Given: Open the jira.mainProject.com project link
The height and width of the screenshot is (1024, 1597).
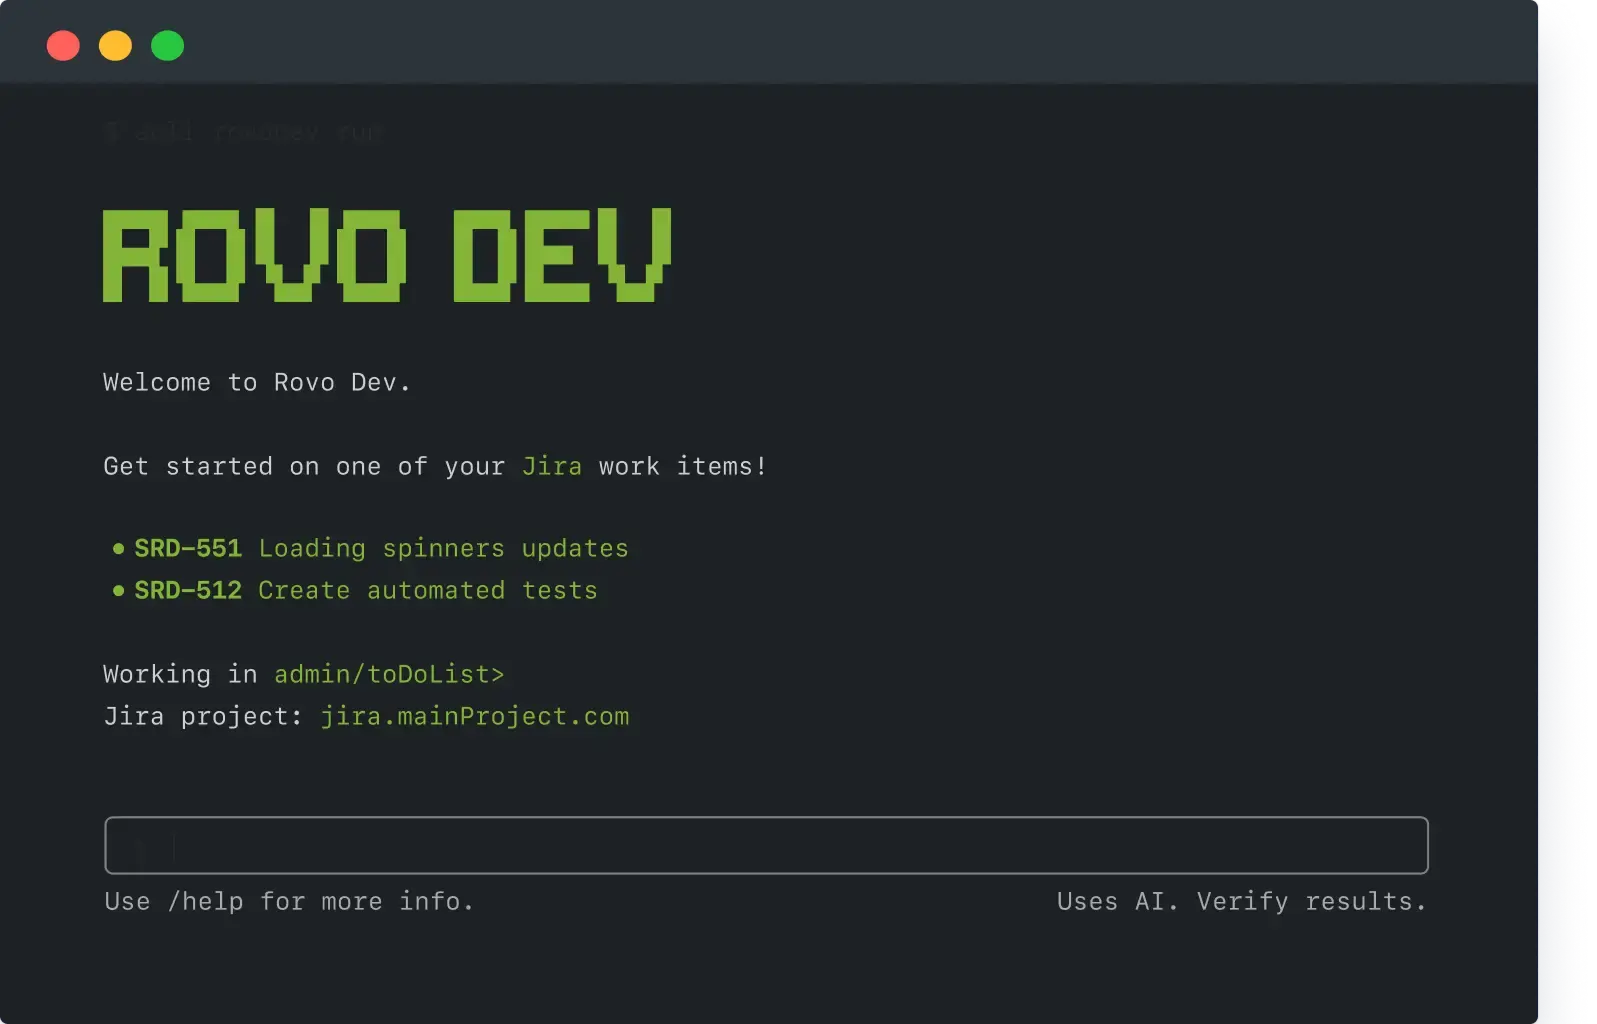Looking at the screenshot, I should click(474, 716).
